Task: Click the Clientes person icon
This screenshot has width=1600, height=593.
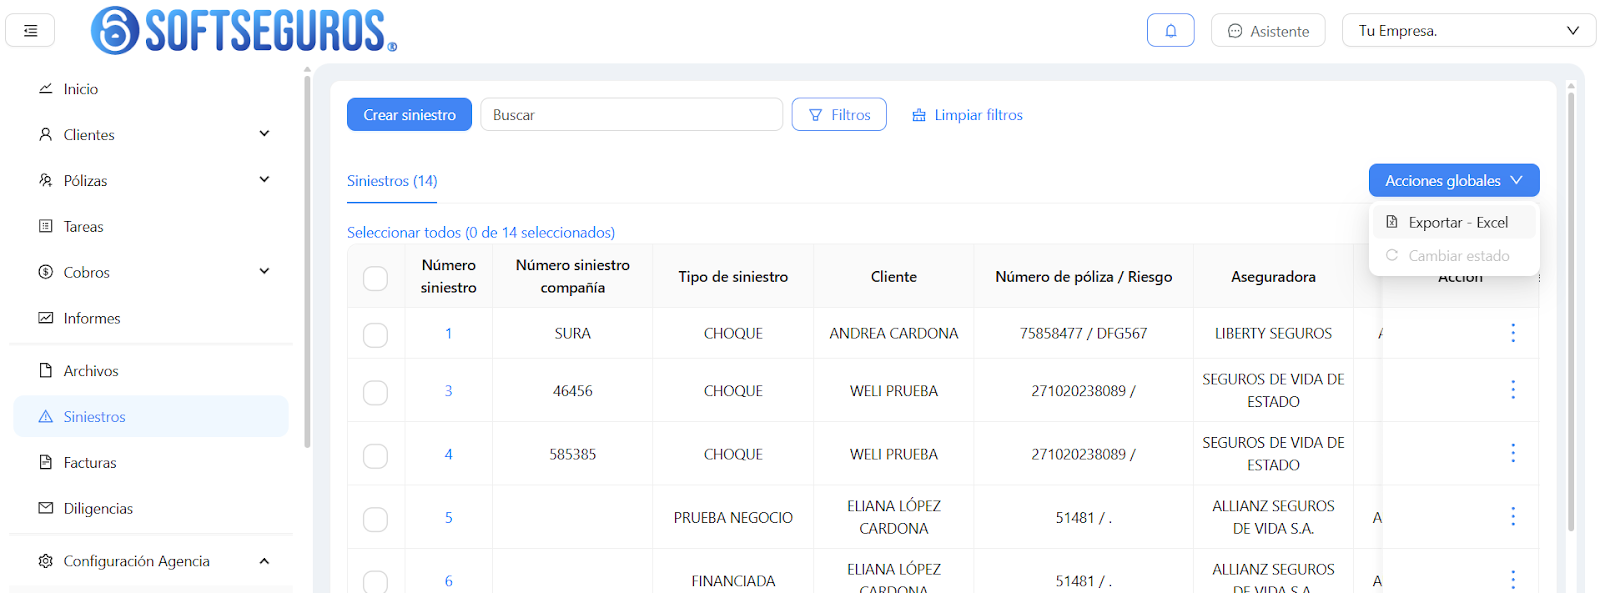Action: pos(45,134)
